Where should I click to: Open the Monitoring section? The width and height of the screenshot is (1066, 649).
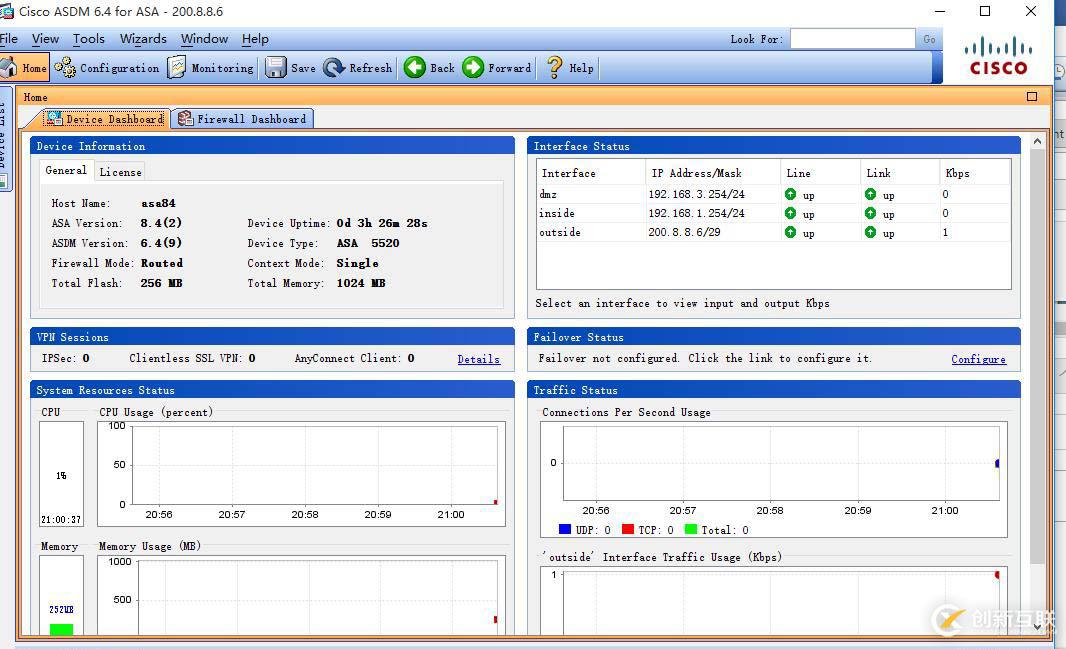211,68
